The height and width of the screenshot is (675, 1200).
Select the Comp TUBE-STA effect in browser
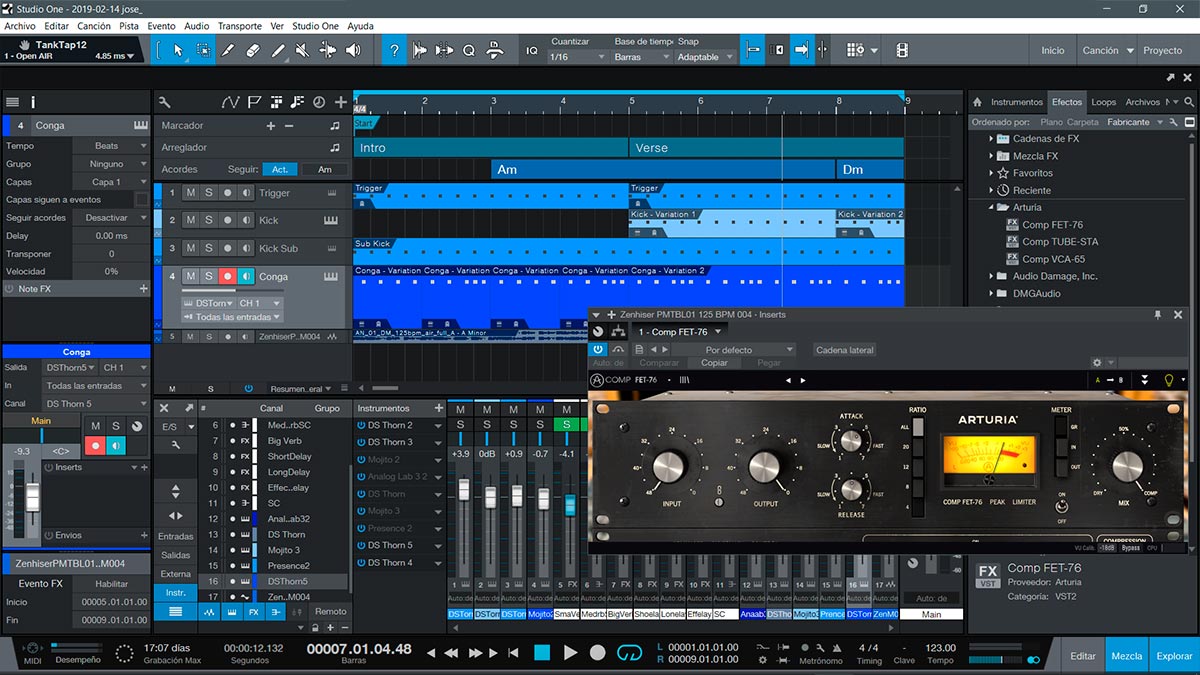pyautogui.click(x=1060, y=242)
